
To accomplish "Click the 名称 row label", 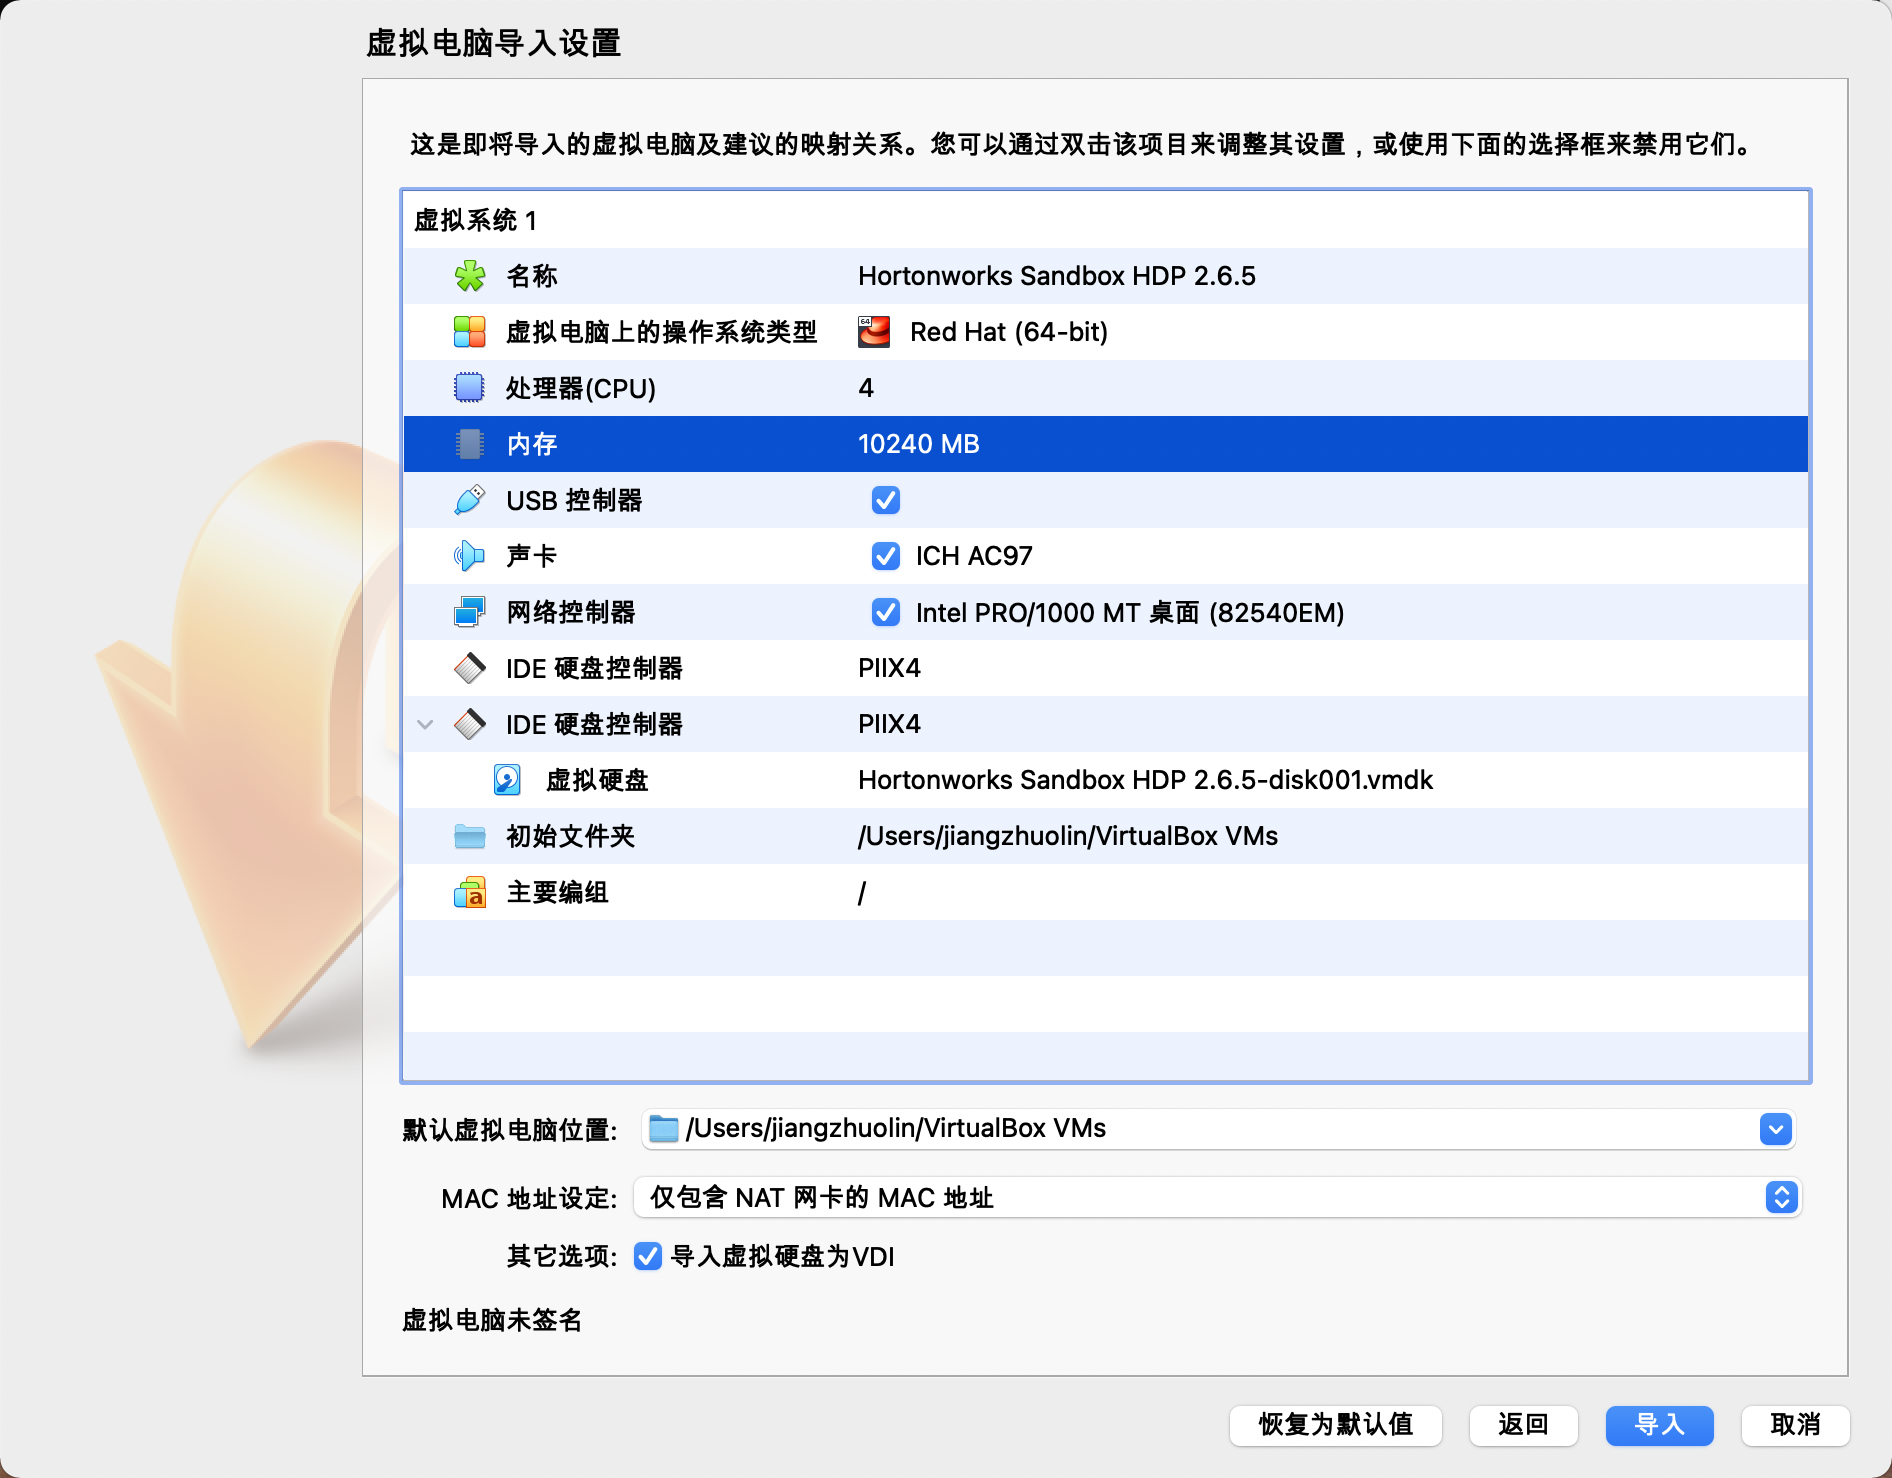I will click(x=532, y=276).
